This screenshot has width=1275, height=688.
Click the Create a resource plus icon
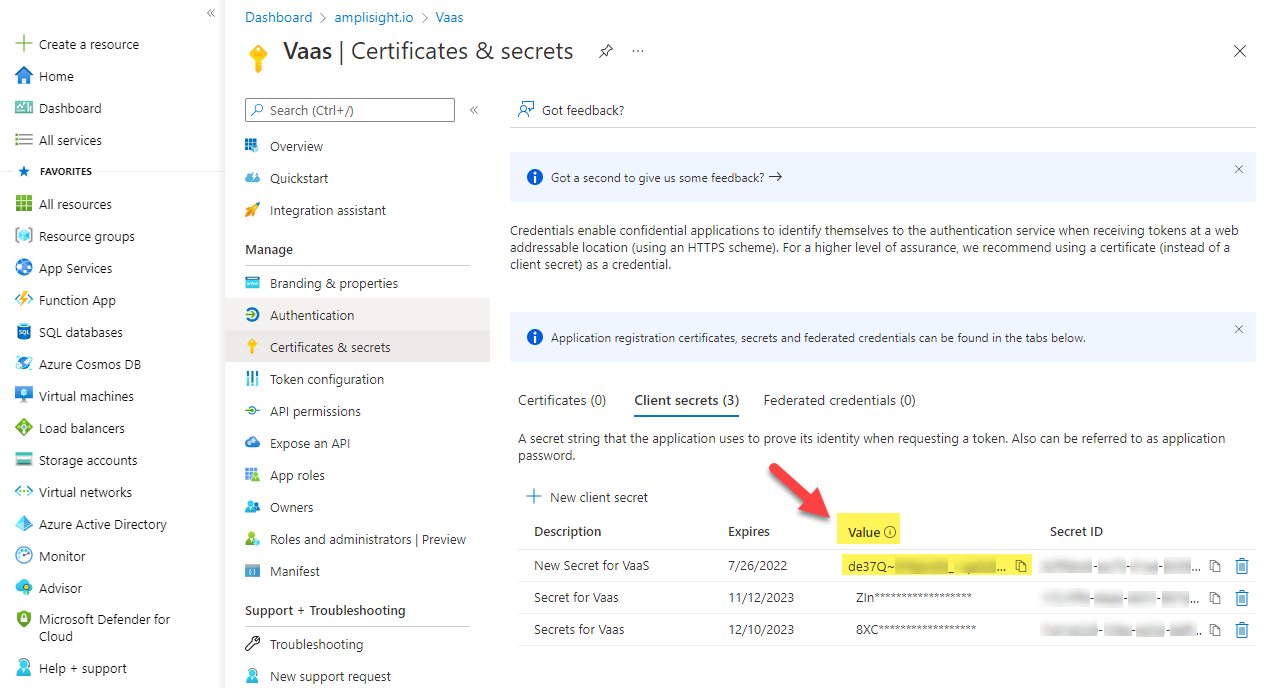point(24,44)
